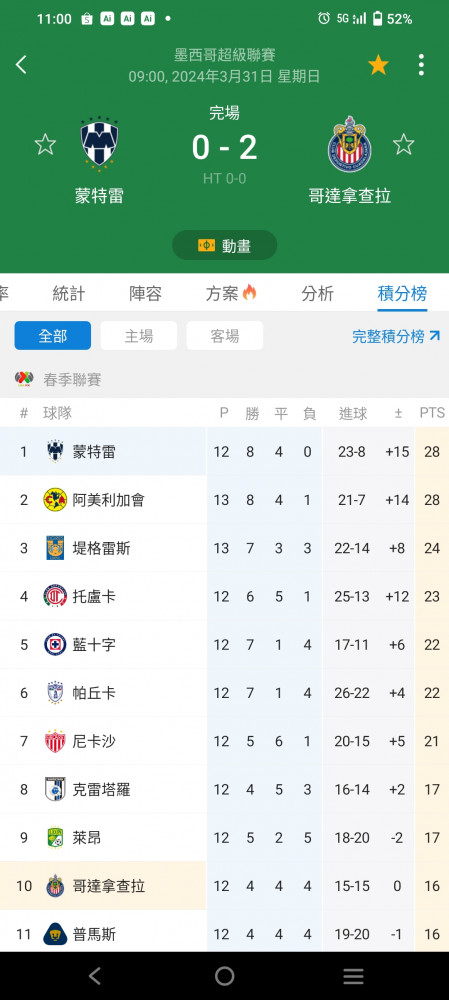
Task: Switch to the 統計 tab
Action: click(69, 293)
